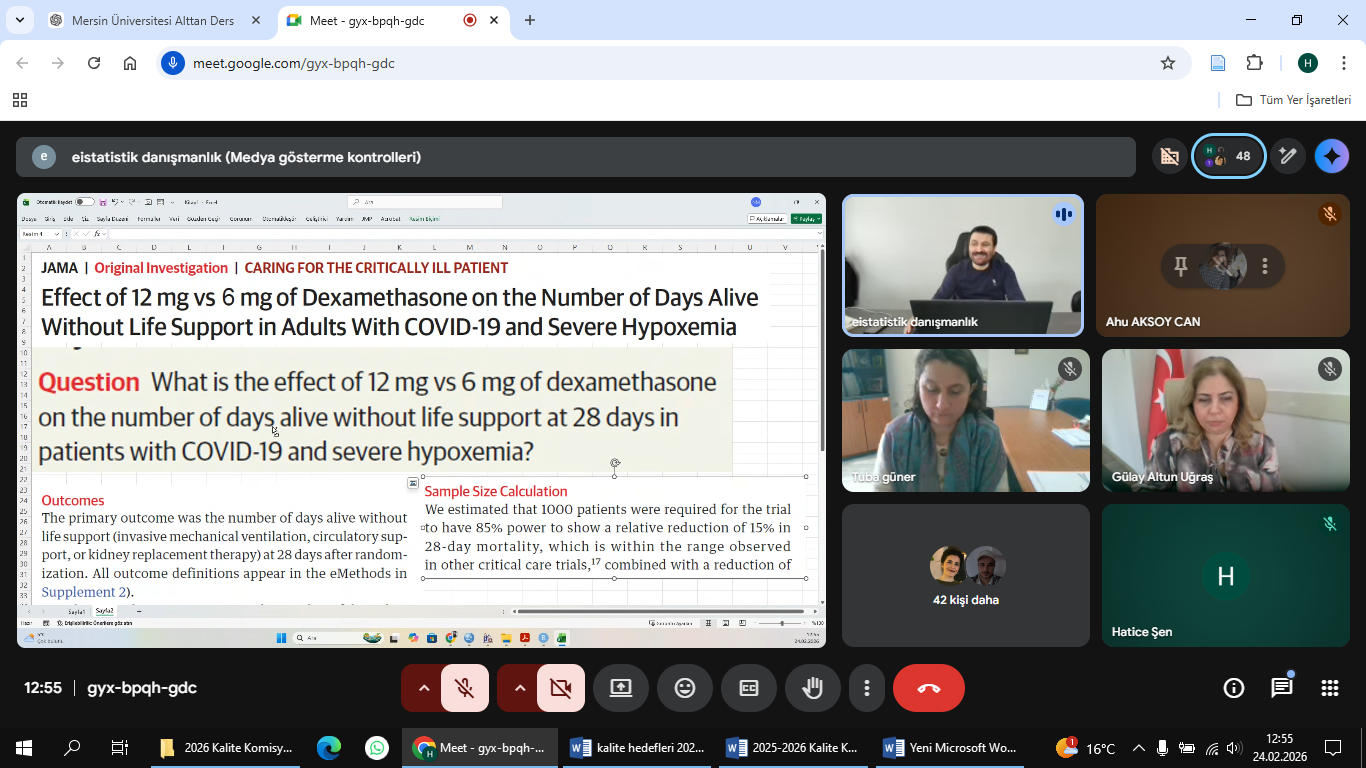Screen dimensions: 1366x768
Task: Open meeting details info icon
Action: pyautogui.click(x=1234, y=688)
